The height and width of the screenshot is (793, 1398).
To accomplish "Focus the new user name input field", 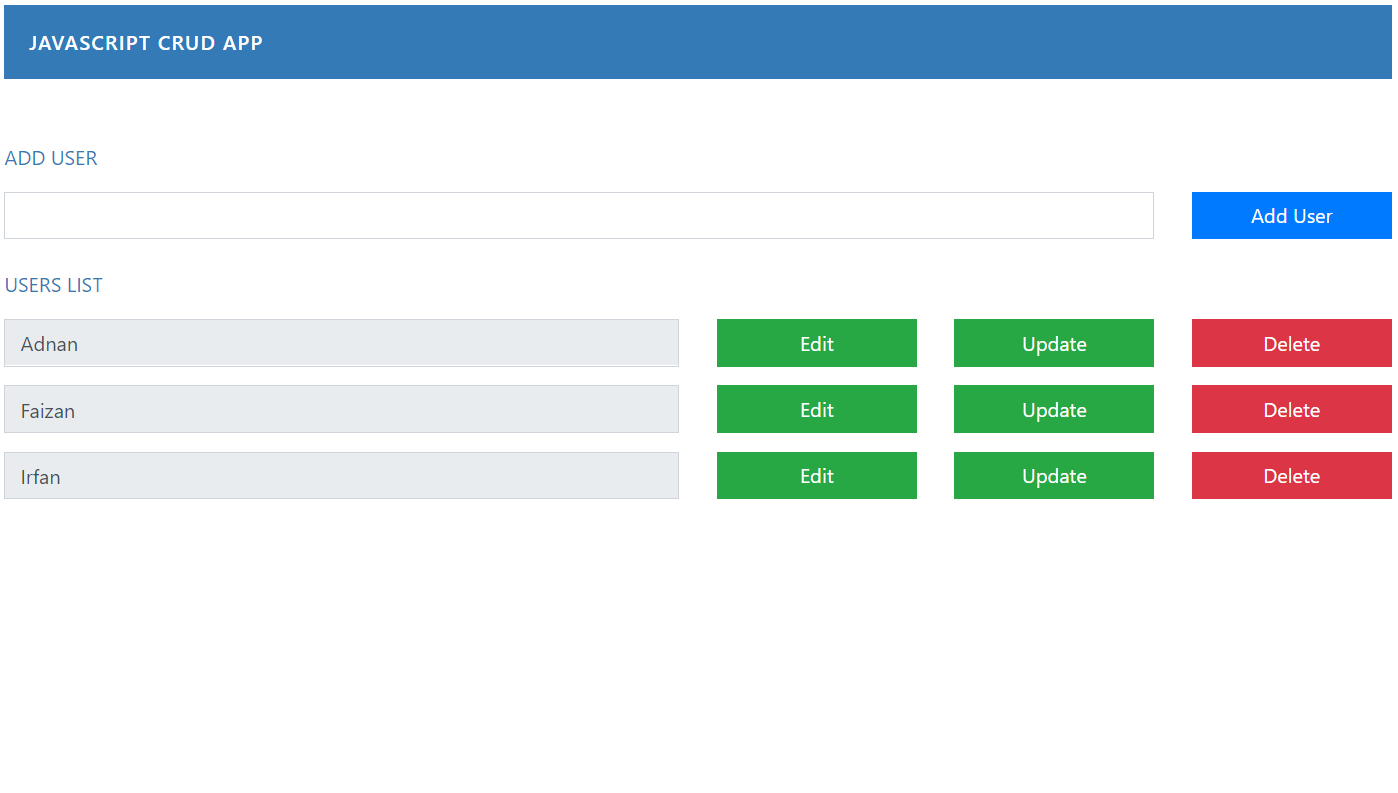I will point(578,216).
